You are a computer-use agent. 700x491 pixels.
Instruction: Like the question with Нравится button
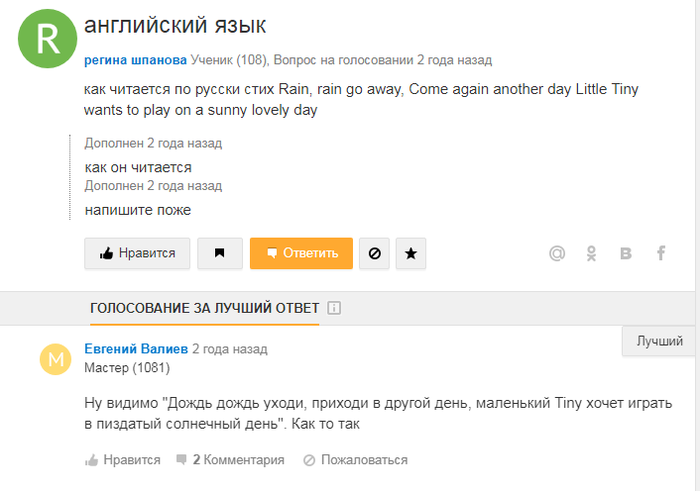(136, 254)
